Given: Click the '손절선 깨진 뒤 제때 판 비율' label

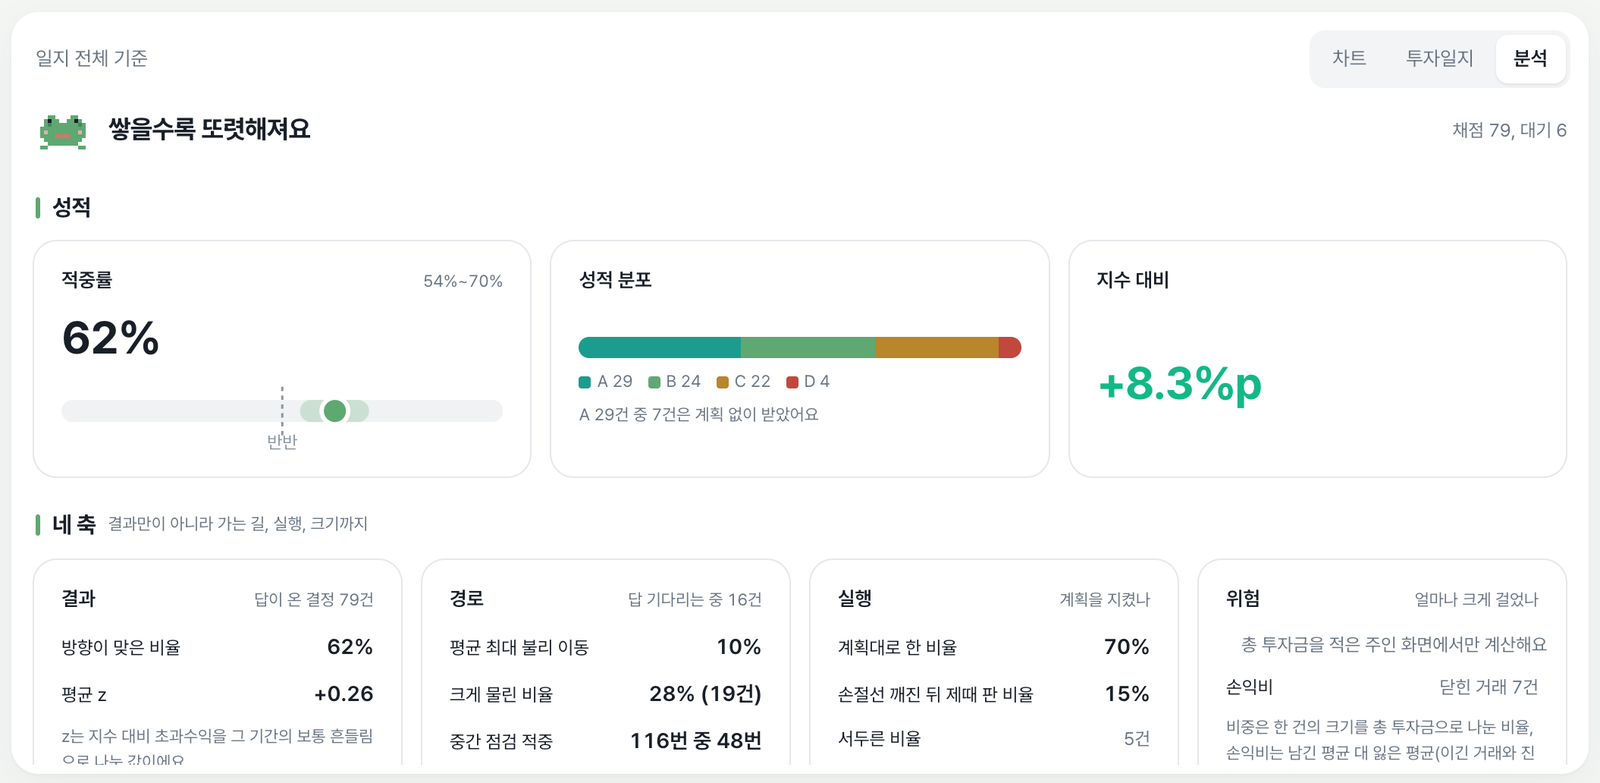Looking at the screenshot, I should tap(936, 695).
